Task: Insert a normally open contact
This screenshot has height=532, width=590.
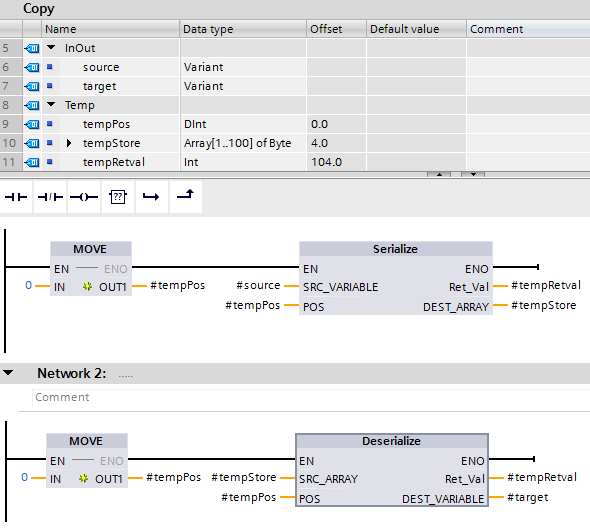Action: [x=16, y=197]
